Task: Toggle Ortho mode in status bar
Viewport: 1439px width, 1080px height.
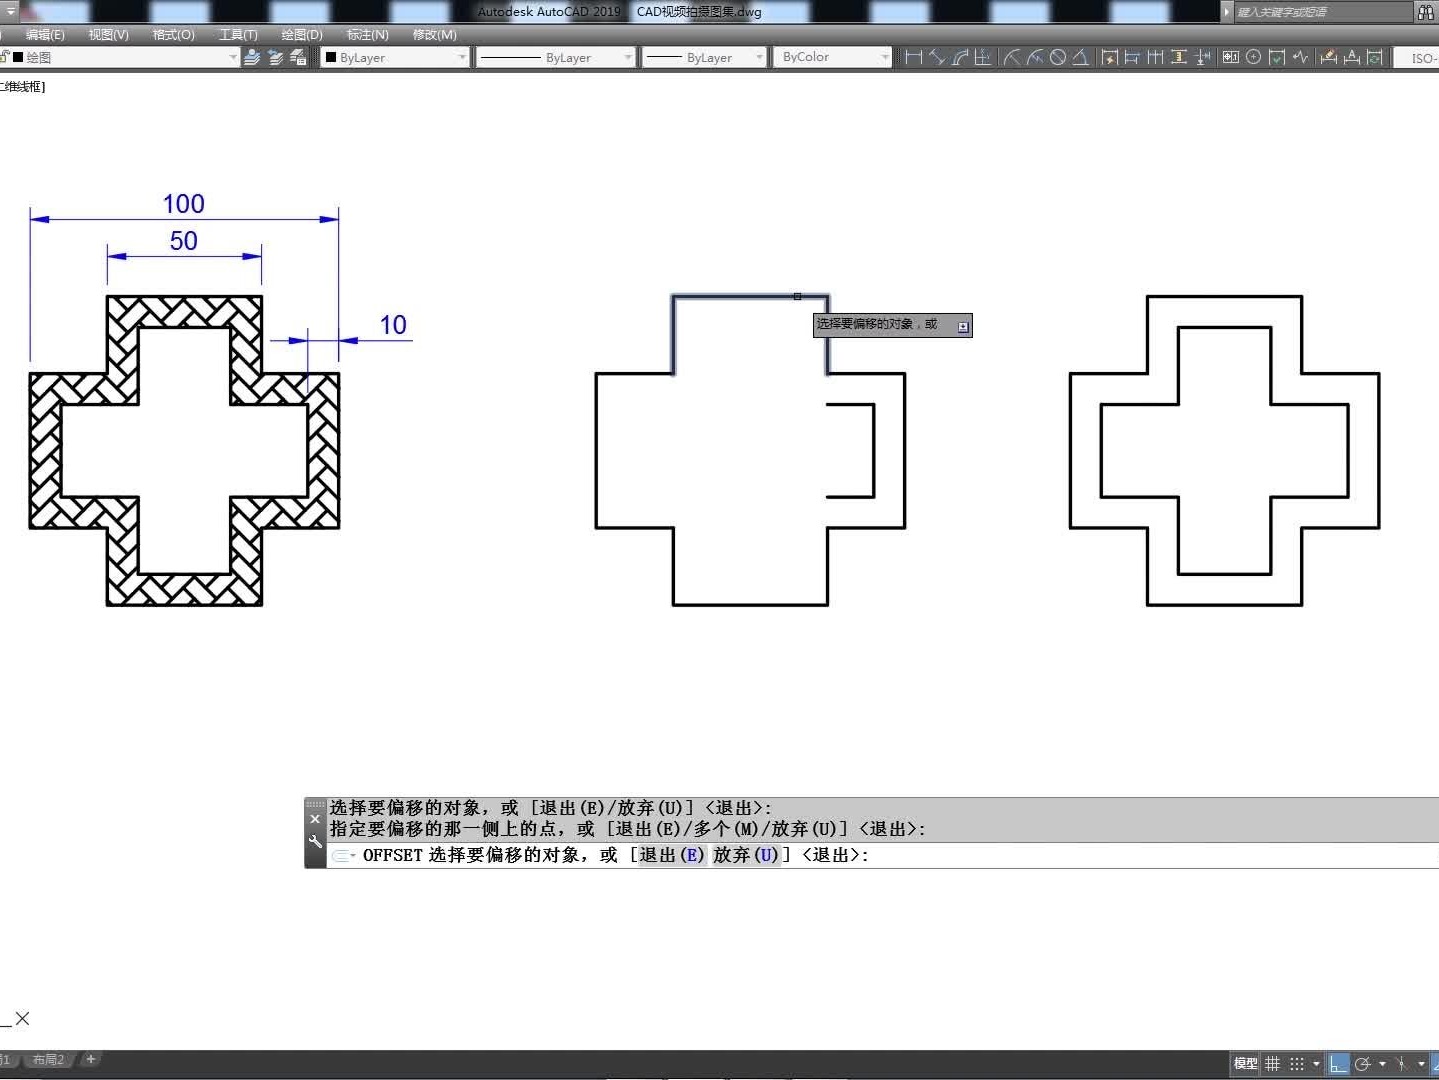Action: point(1337,1064)
